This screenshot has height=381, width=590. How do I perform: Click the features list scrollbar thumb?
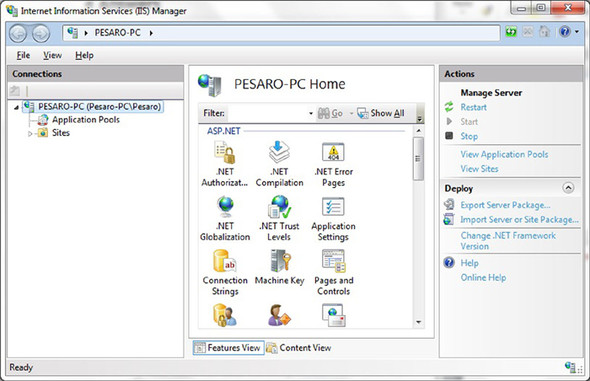point(418,158)
